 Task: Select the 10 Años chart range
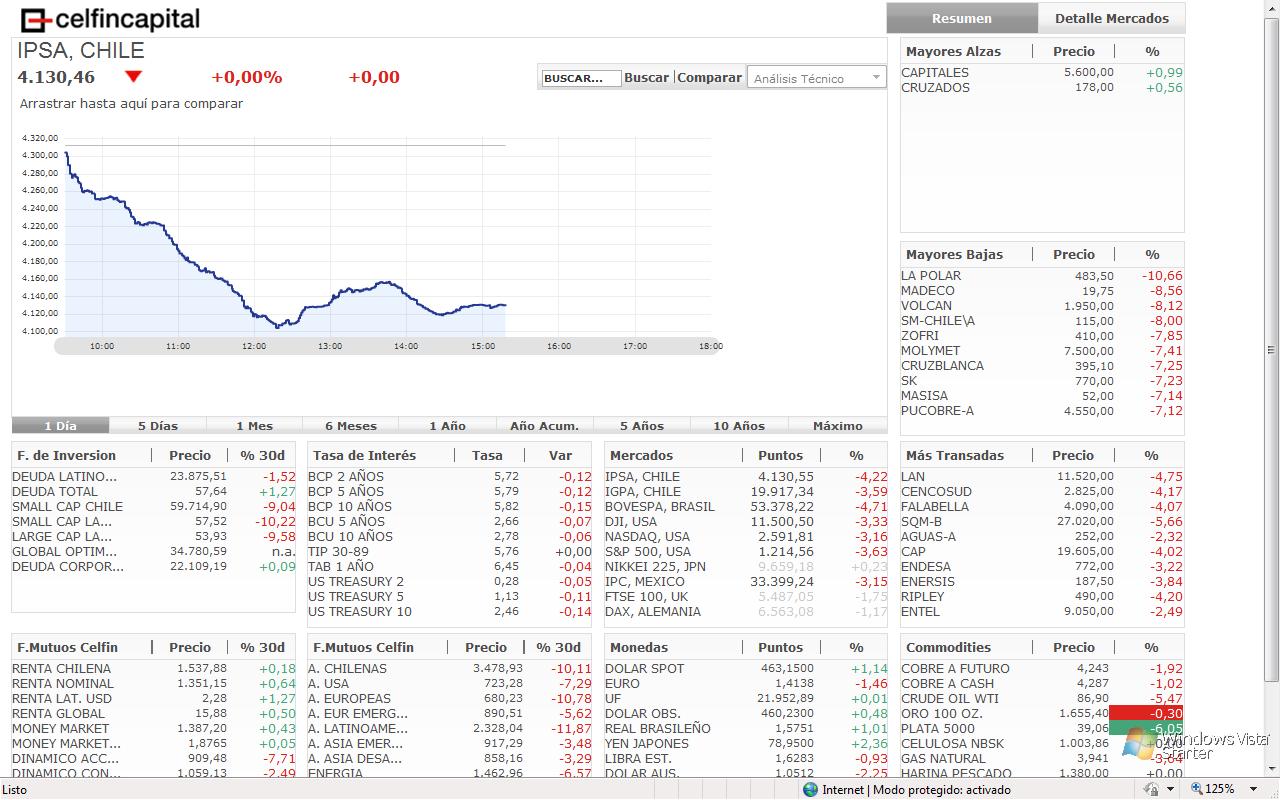[739, 426]
